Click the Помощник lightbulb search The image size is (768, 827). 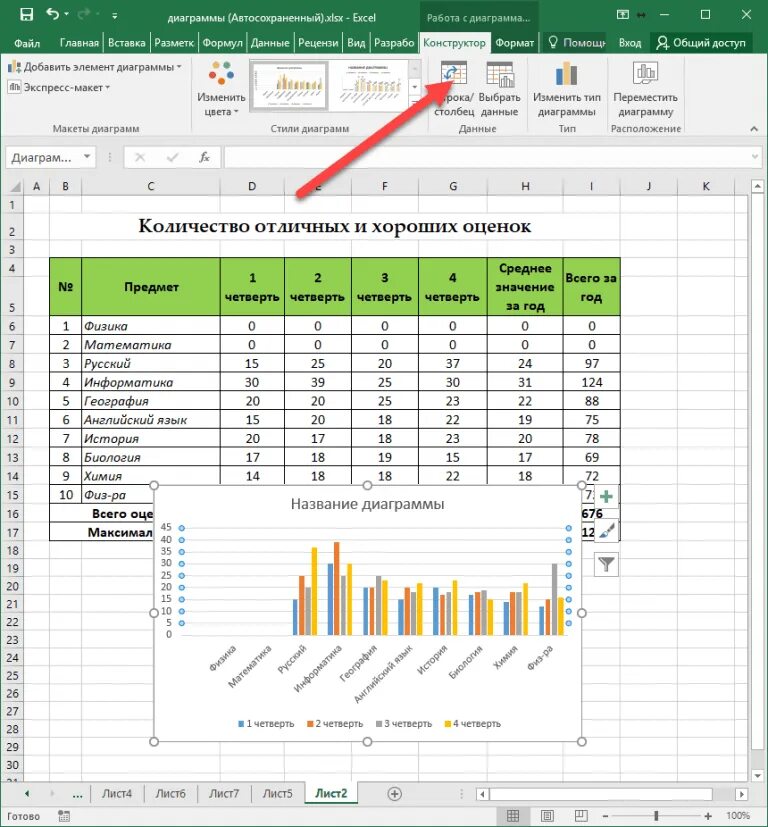(577, 43)
